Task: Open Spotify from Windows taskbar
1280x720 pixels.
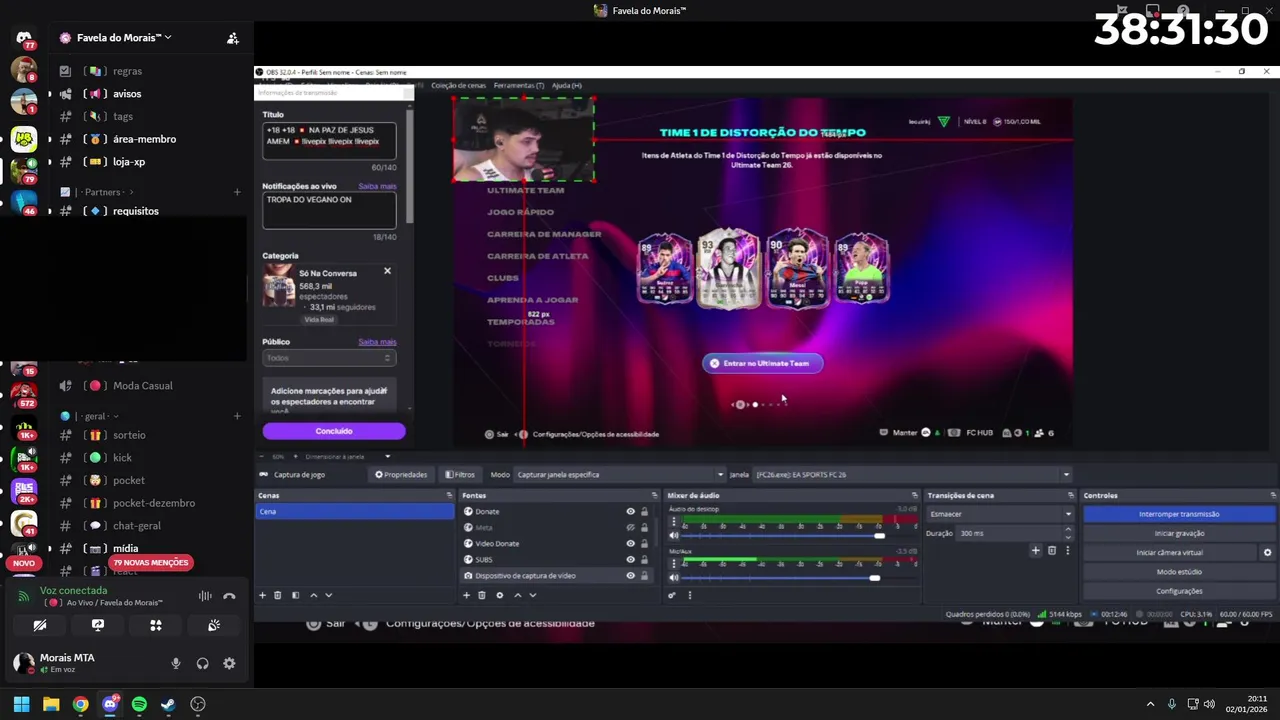Action: coord(139,704)
